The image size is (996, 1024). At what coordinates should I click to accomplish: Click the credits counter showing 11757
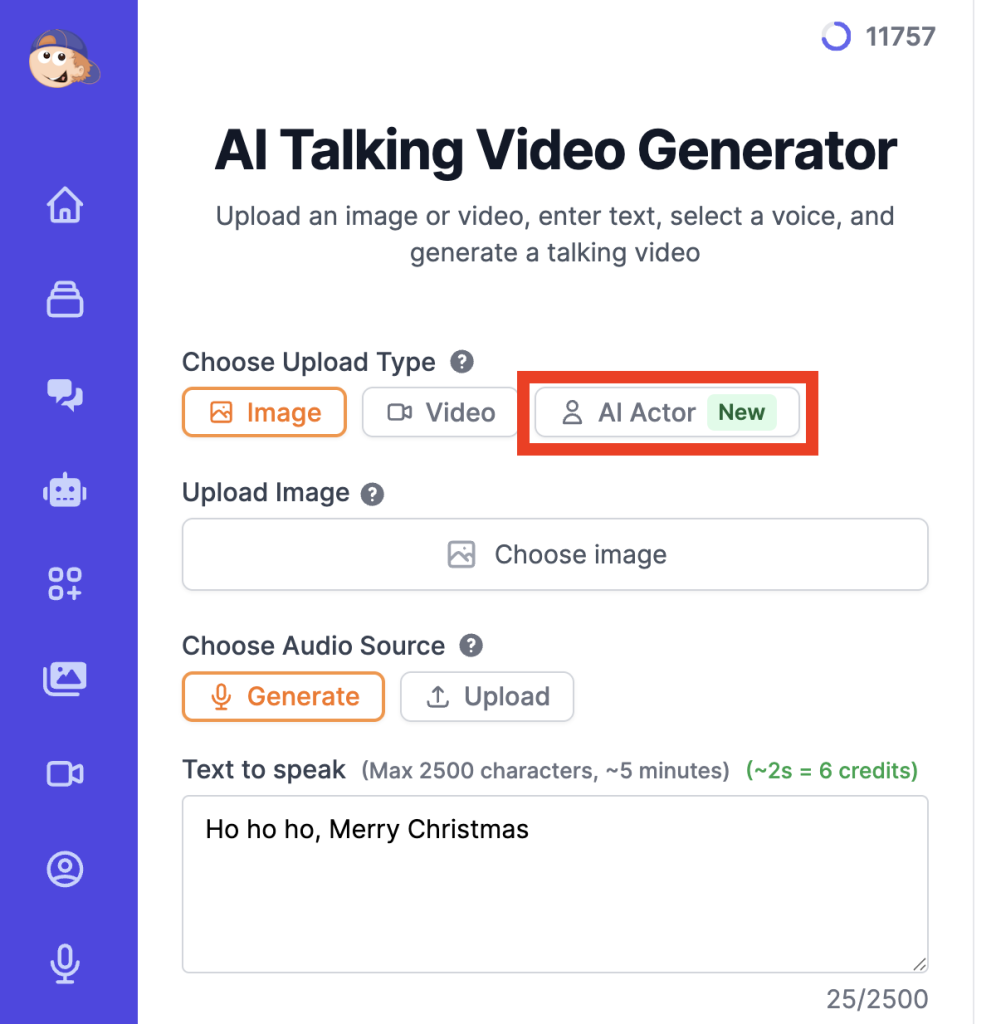tap(879, 37)
